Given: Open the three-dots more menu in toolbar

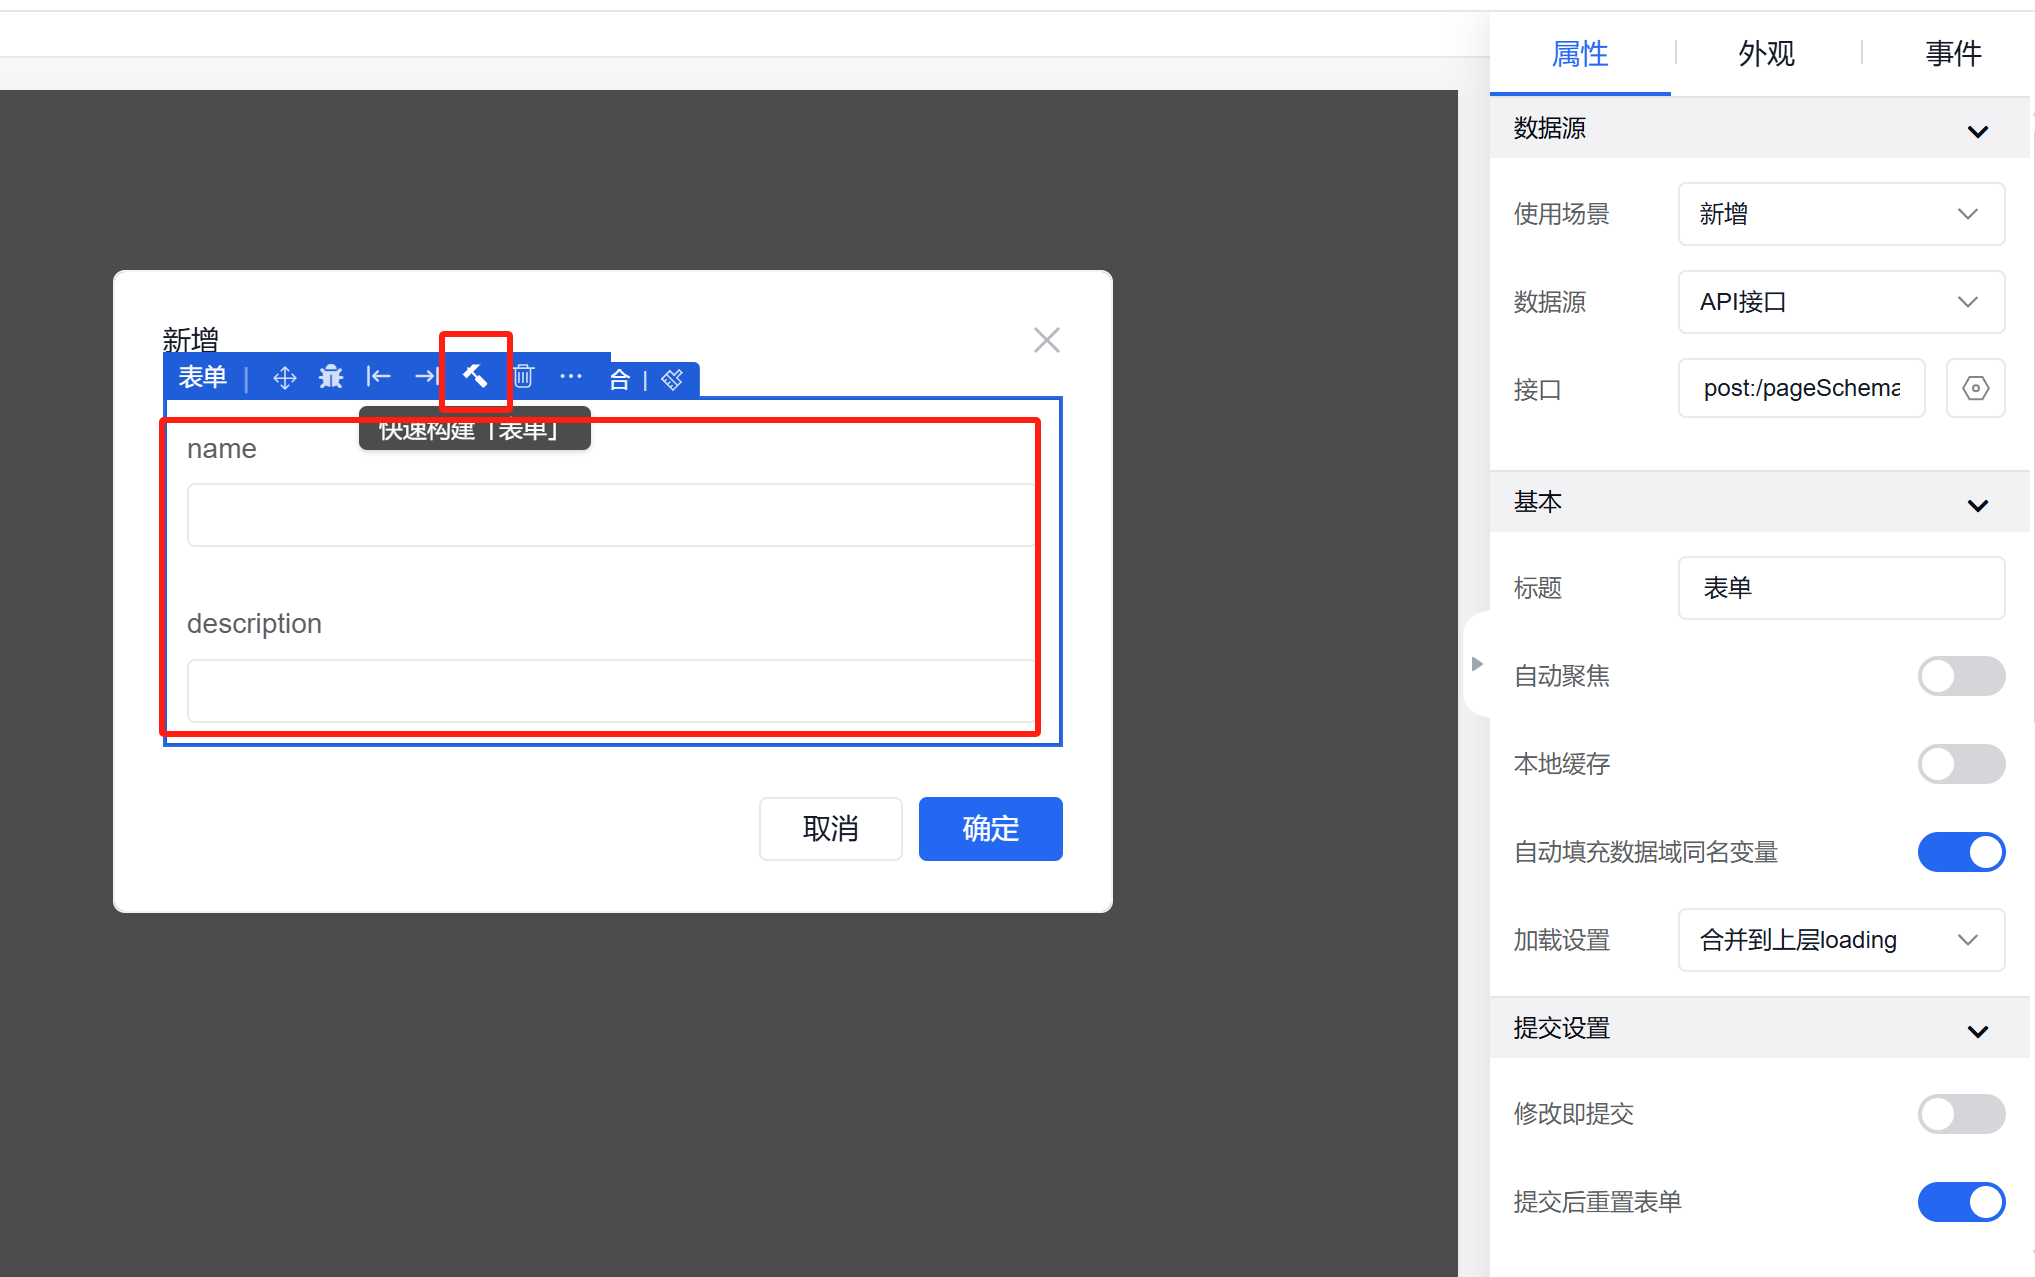Looking at the screenshot, I should point(571,377).
